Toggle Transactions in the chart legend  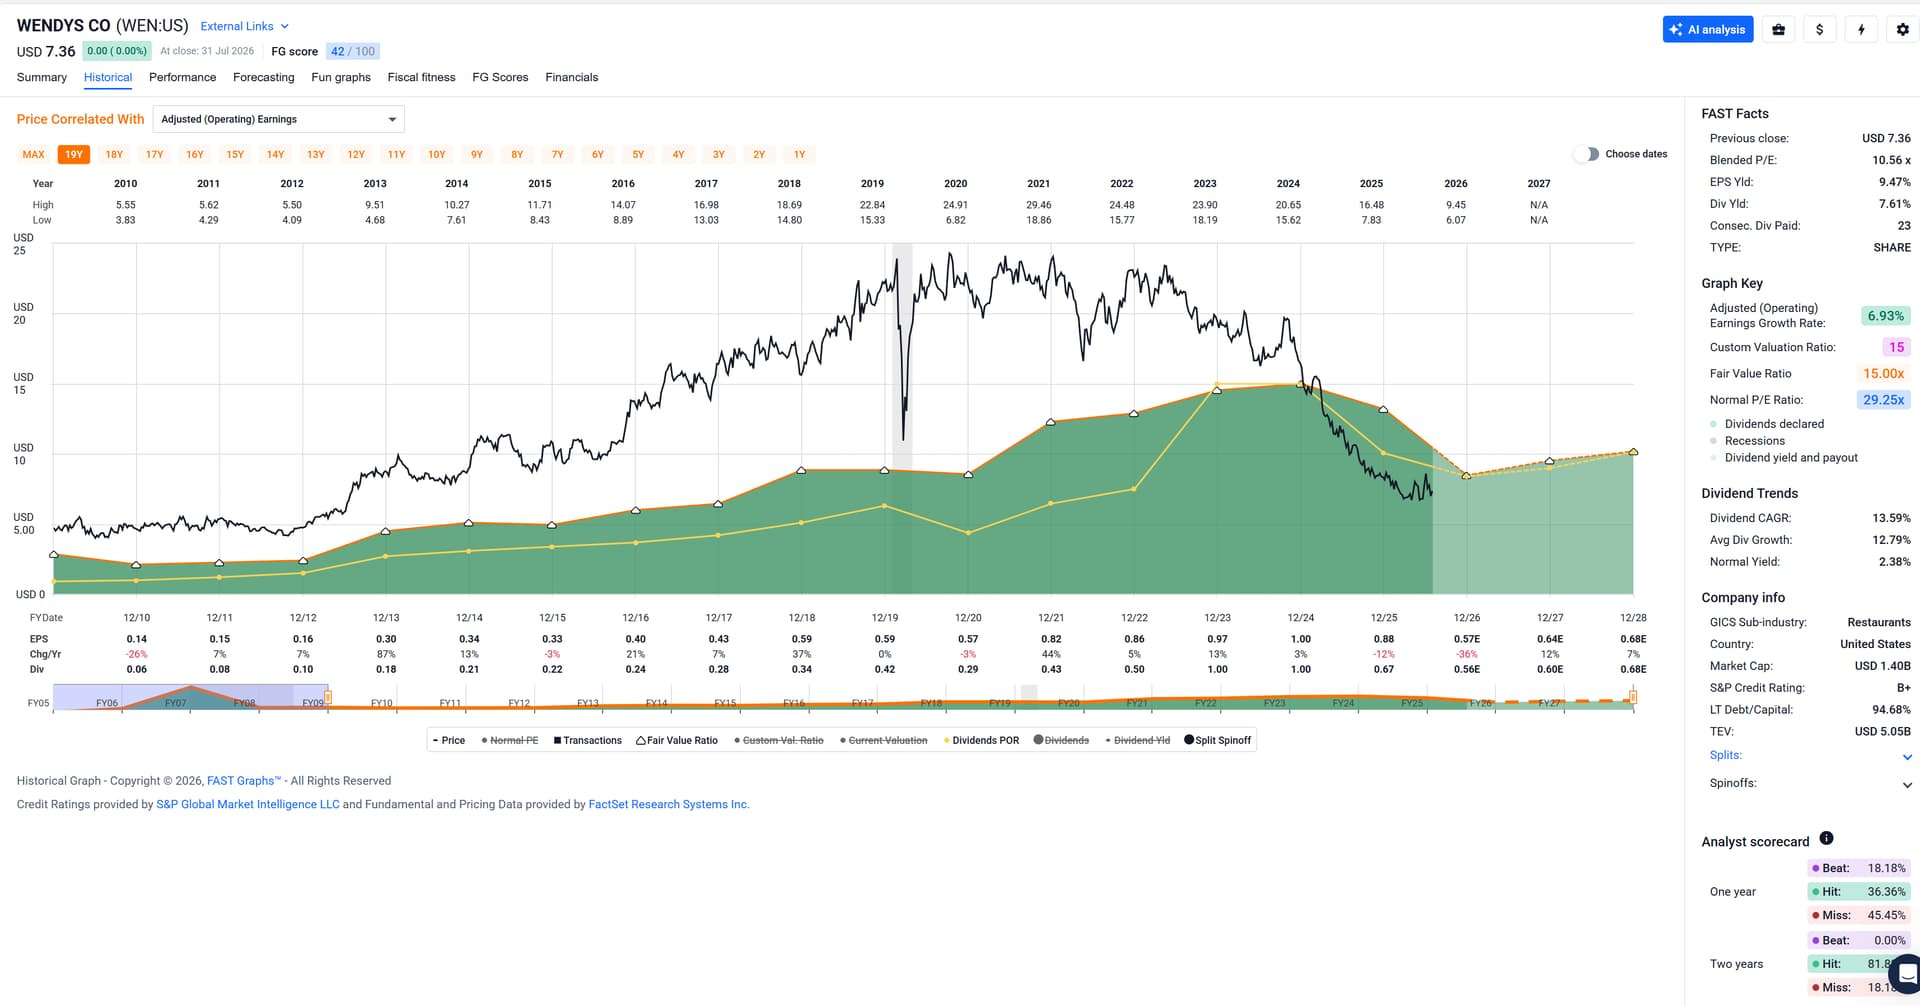click(x=588, y=741)
